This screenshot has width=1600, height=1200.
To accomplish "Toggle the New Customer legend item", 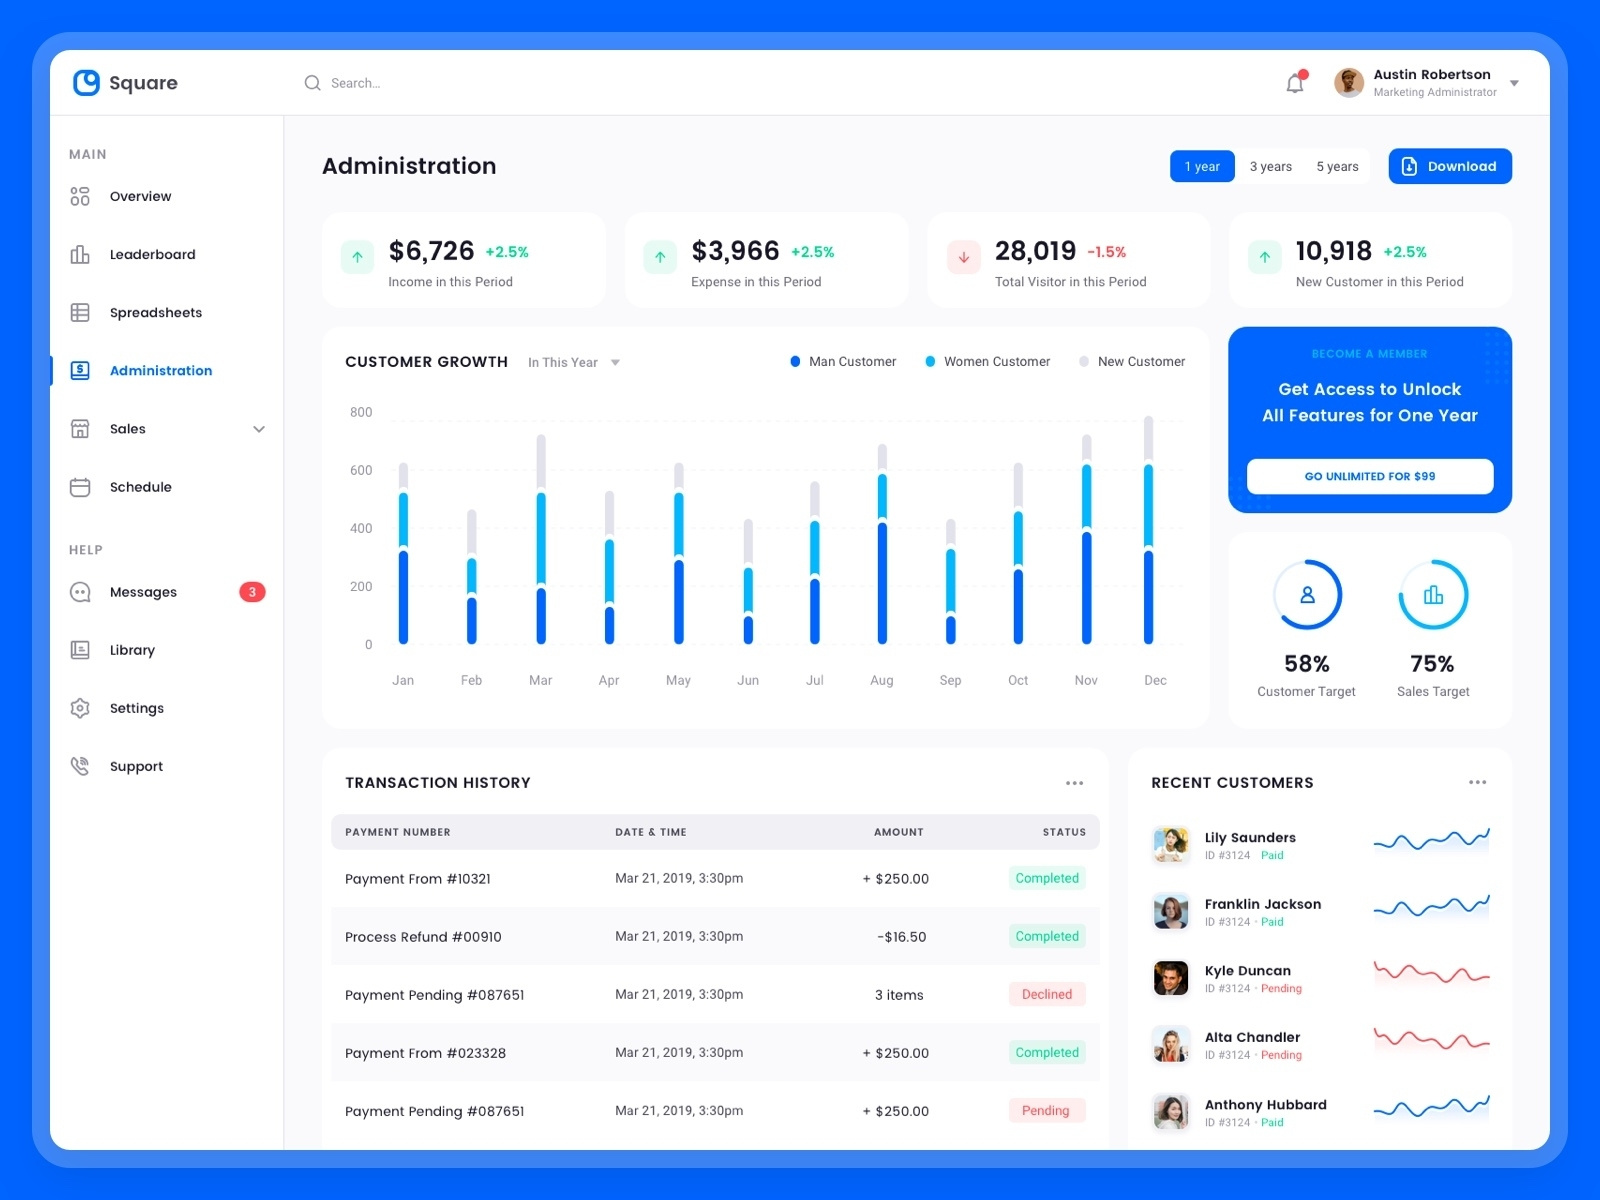I will pos(1131,361).
